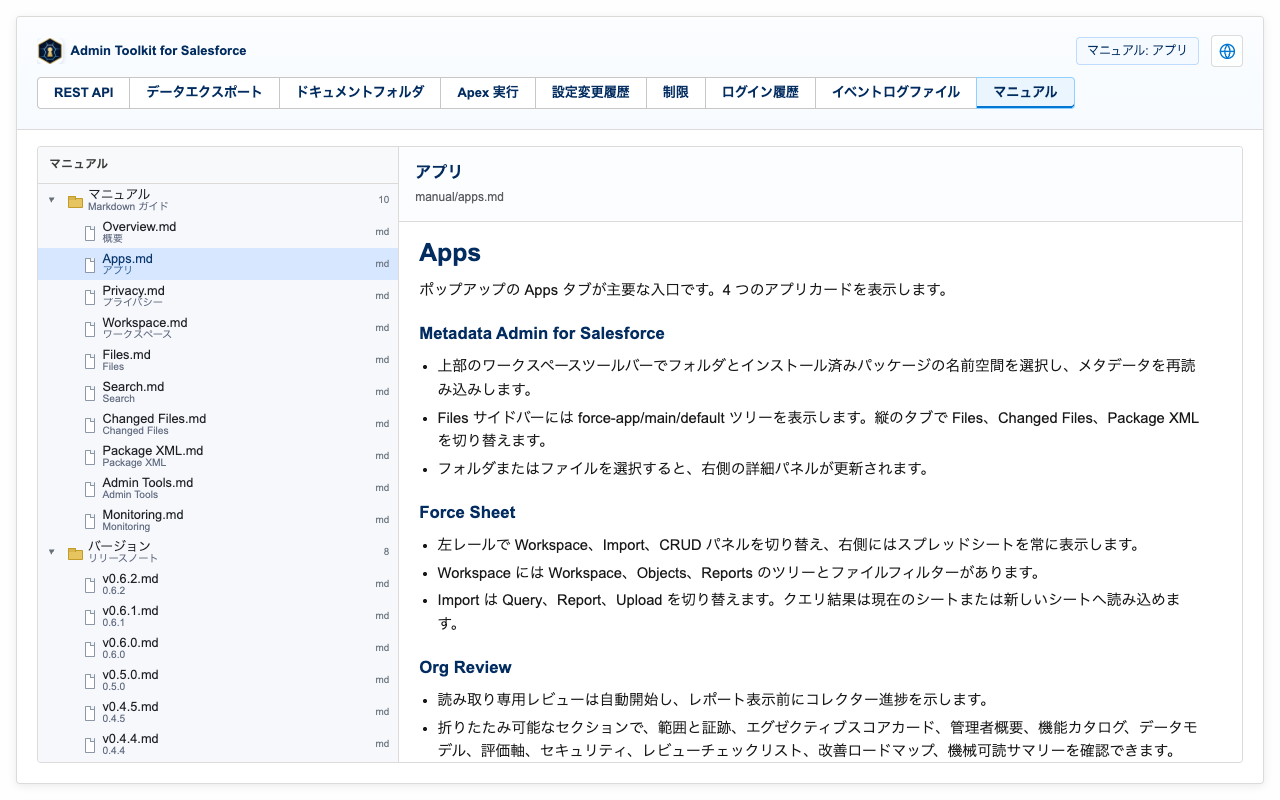The image size is (1280, 800).
Task: Click the file icon beside Package XML.md
Action: pos(90,457)
